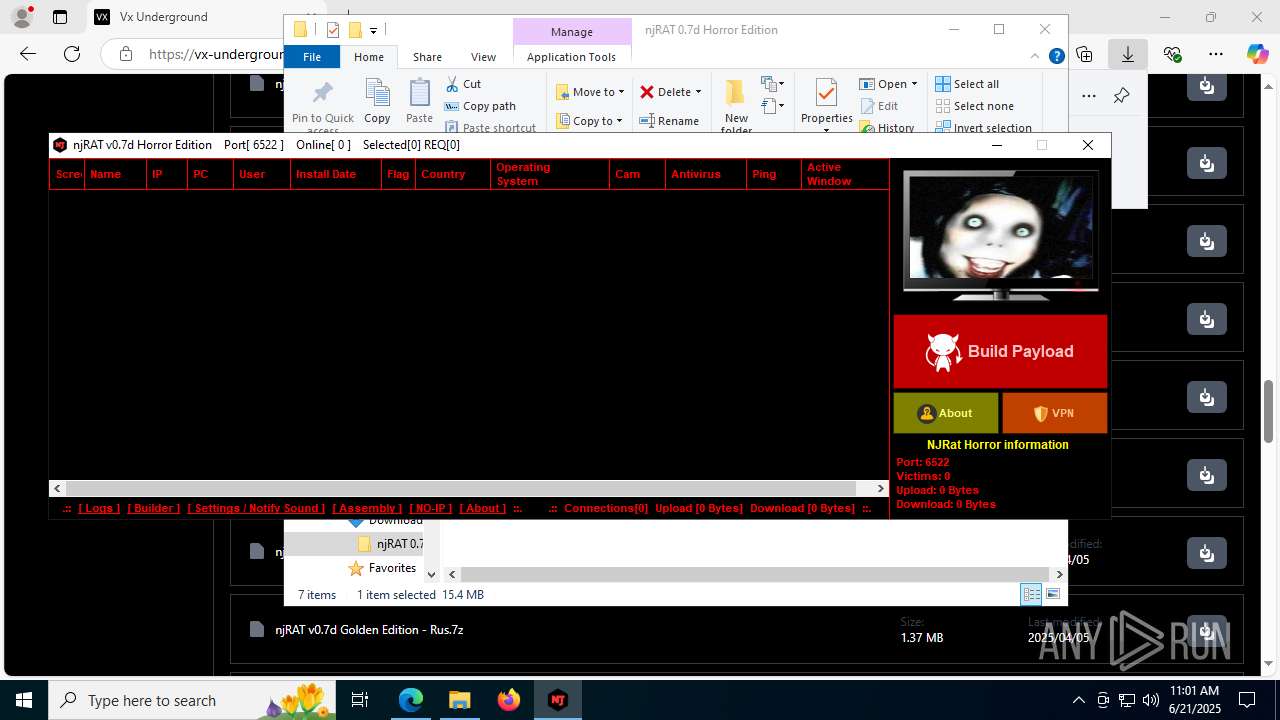1280x720 pixels.
Task: Open the [ Assembly ] link
Action: pyautogui.click(x=367, y=508)
